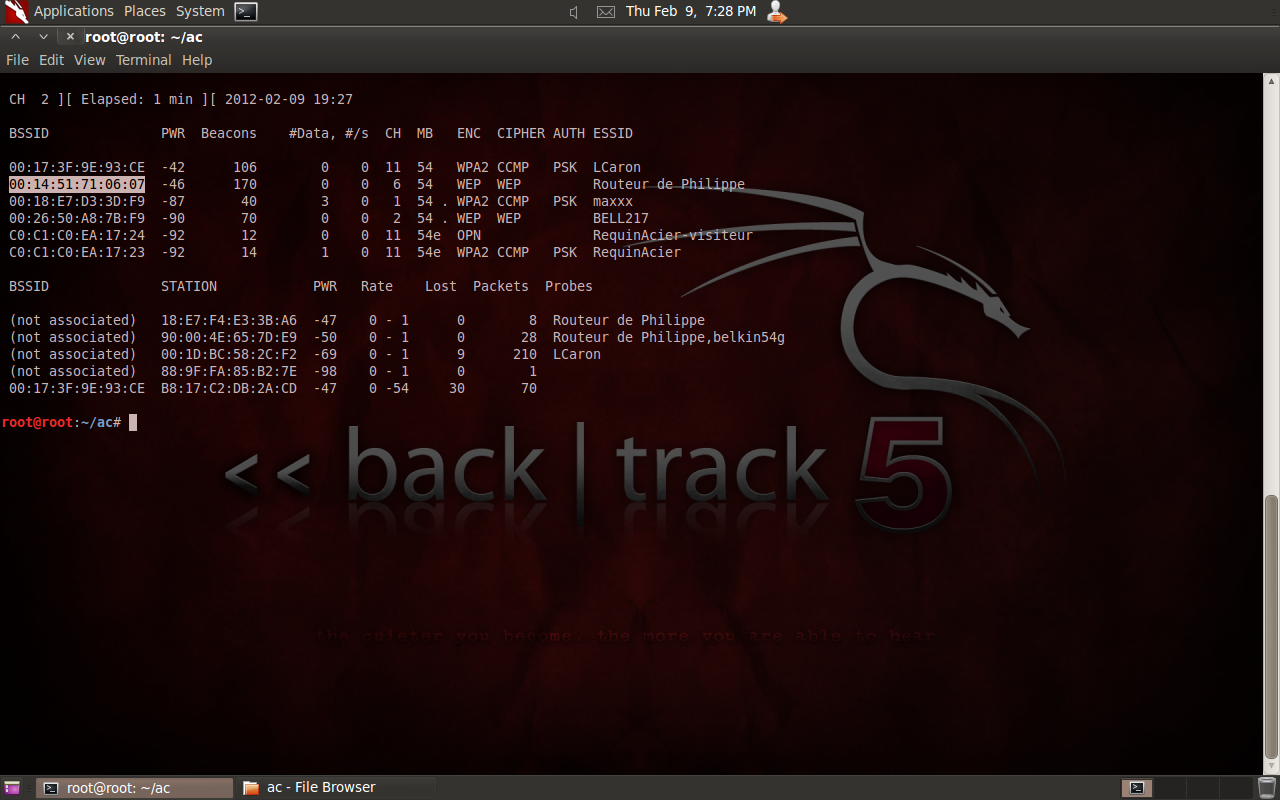This screenshot has width=1280, height=800.
Task: Click the user session icon
Action: 777,12
